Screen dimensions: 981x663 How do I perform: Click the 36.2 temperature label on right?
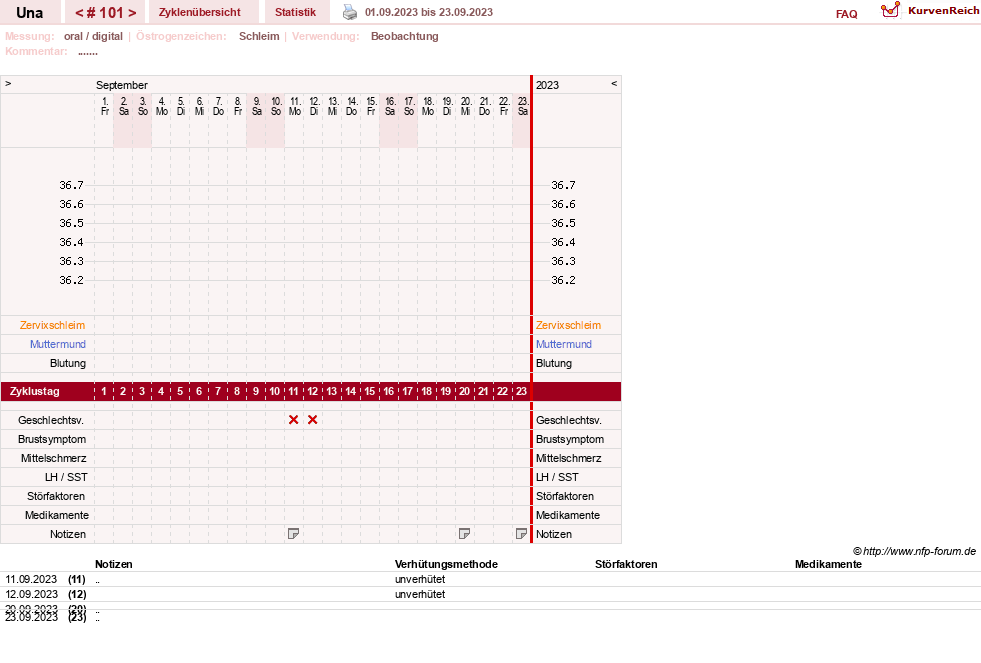pyautogui.click(x=563, y=280)
